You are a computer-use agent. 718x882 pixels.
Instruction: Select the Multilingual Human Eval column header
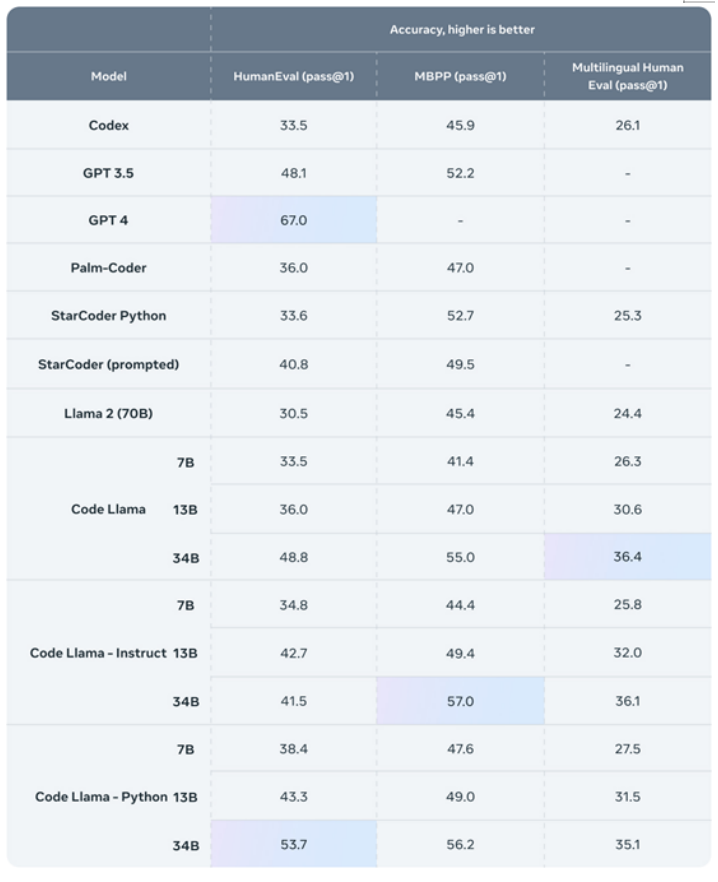point(627,76)
